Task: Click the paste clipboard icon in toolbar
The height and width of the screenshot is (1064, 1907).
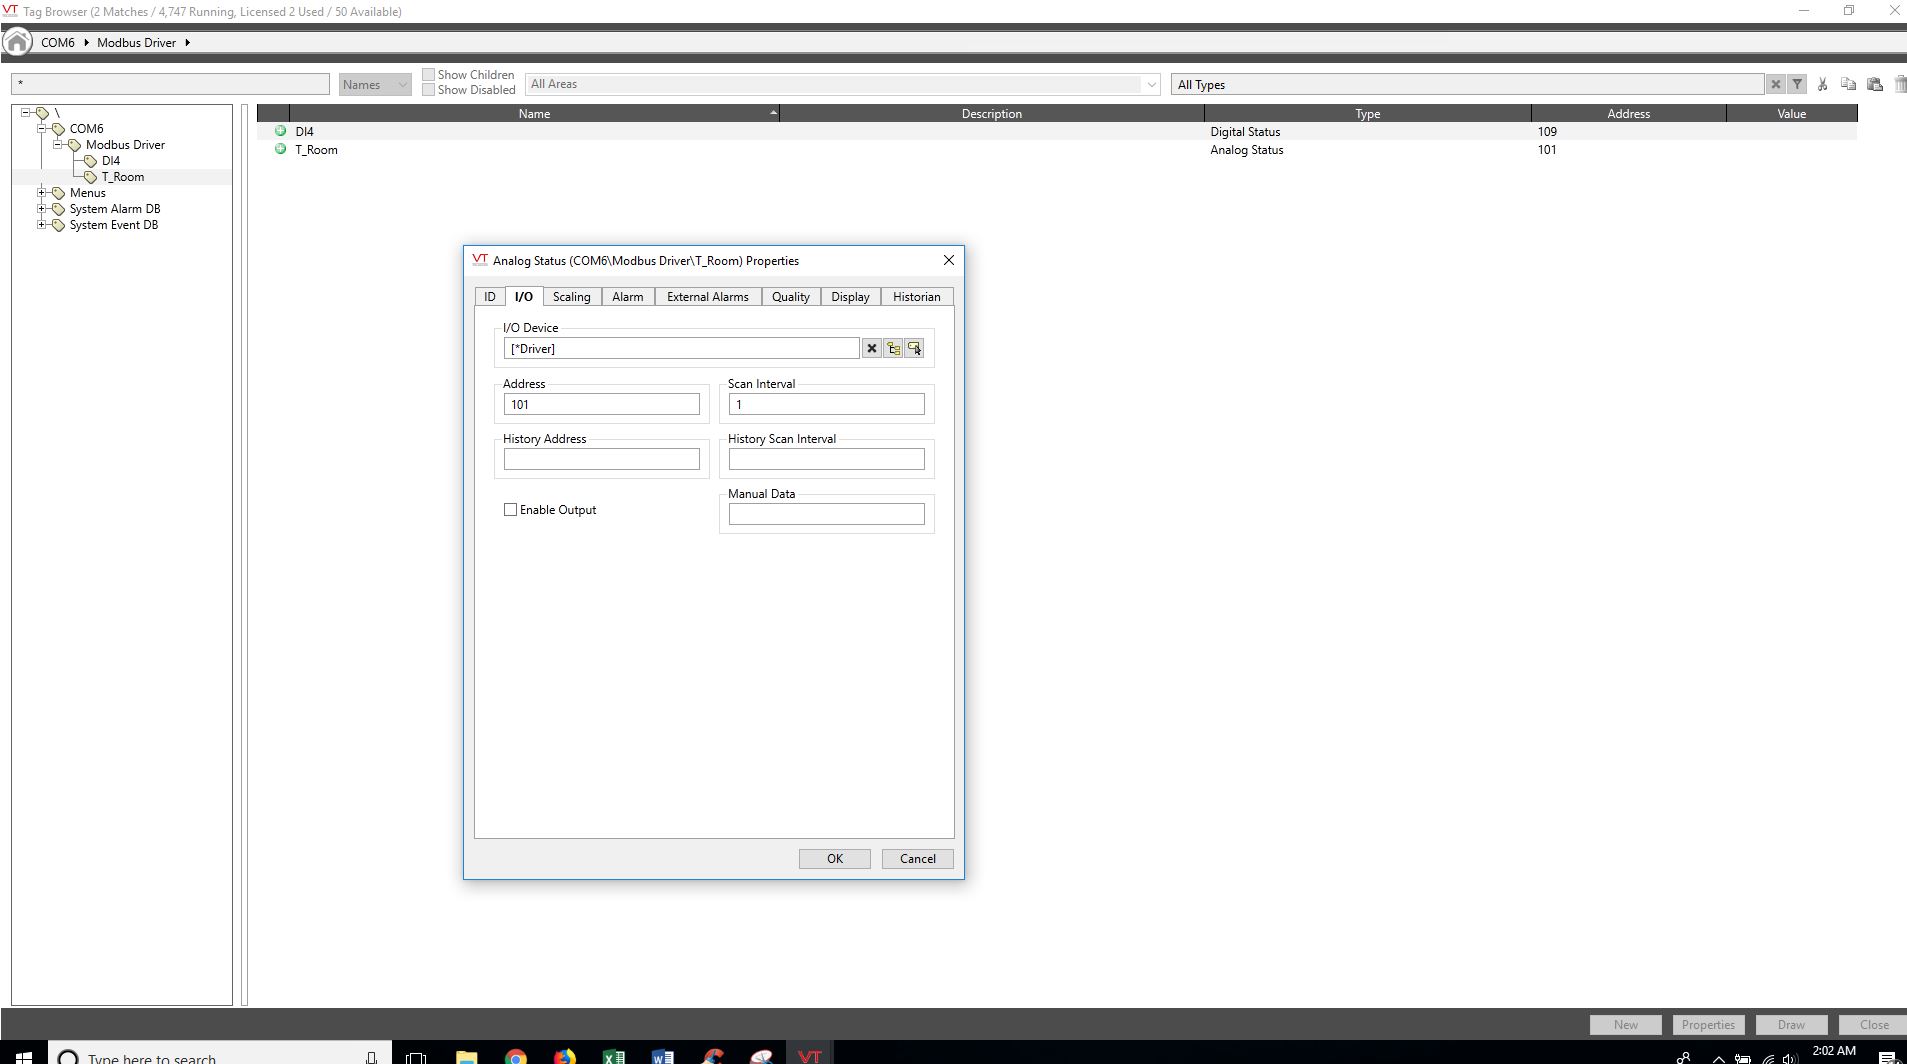Action: pyautogui.click(x=1875, y=85)
